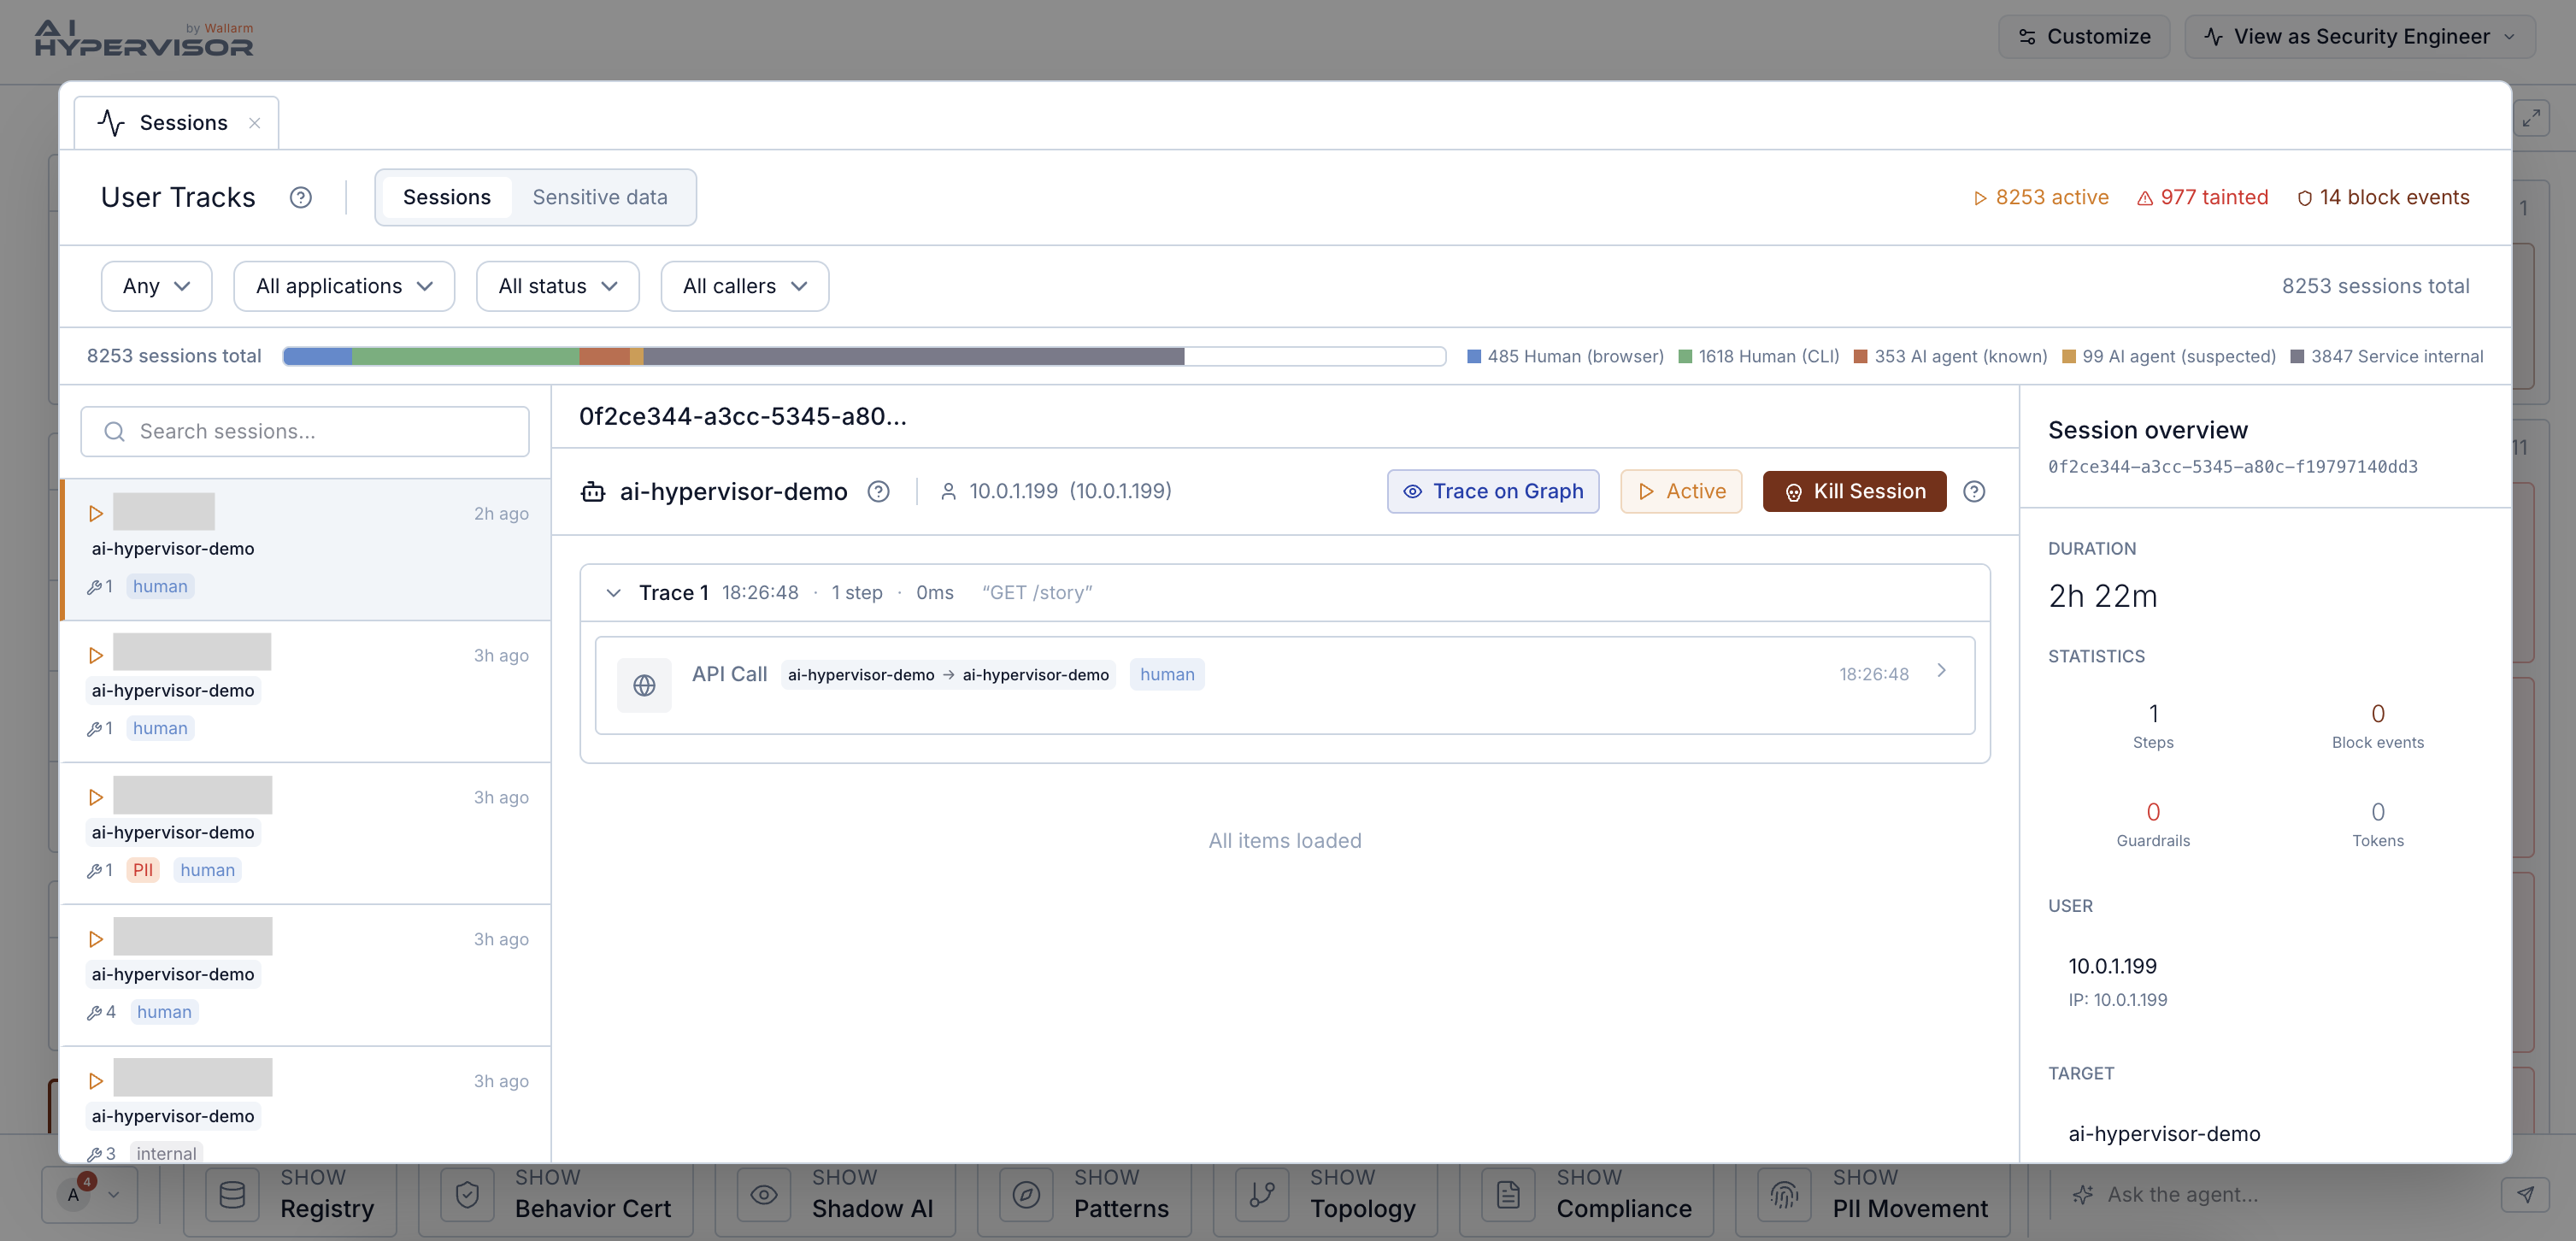Click human tag on API Call row
2576x1241 pixels.
[1167, 675]
